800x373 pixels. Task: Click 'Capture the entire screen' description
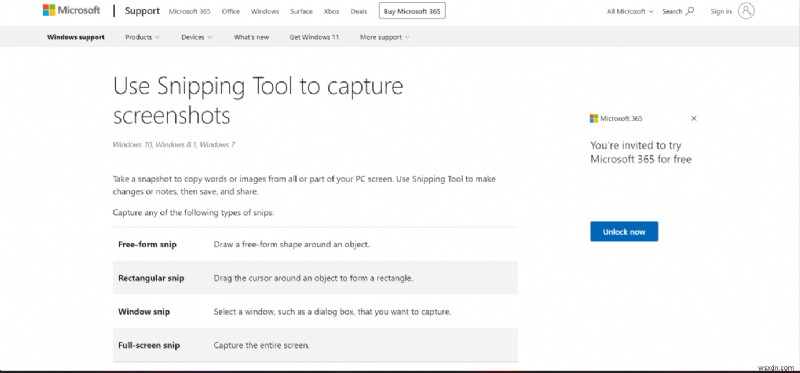coord(261,345)
